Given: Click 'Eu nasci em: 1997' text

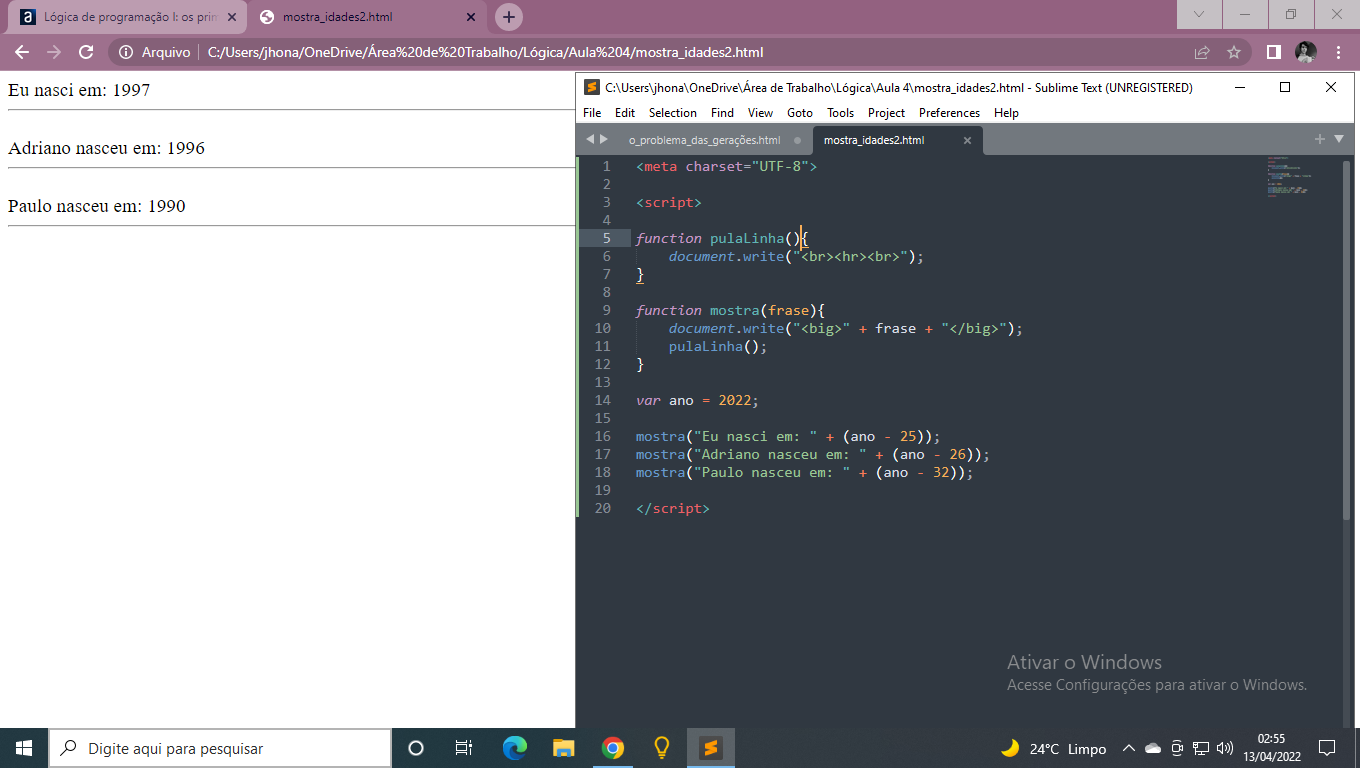Looking at the screenshot, I should point(79,90).
